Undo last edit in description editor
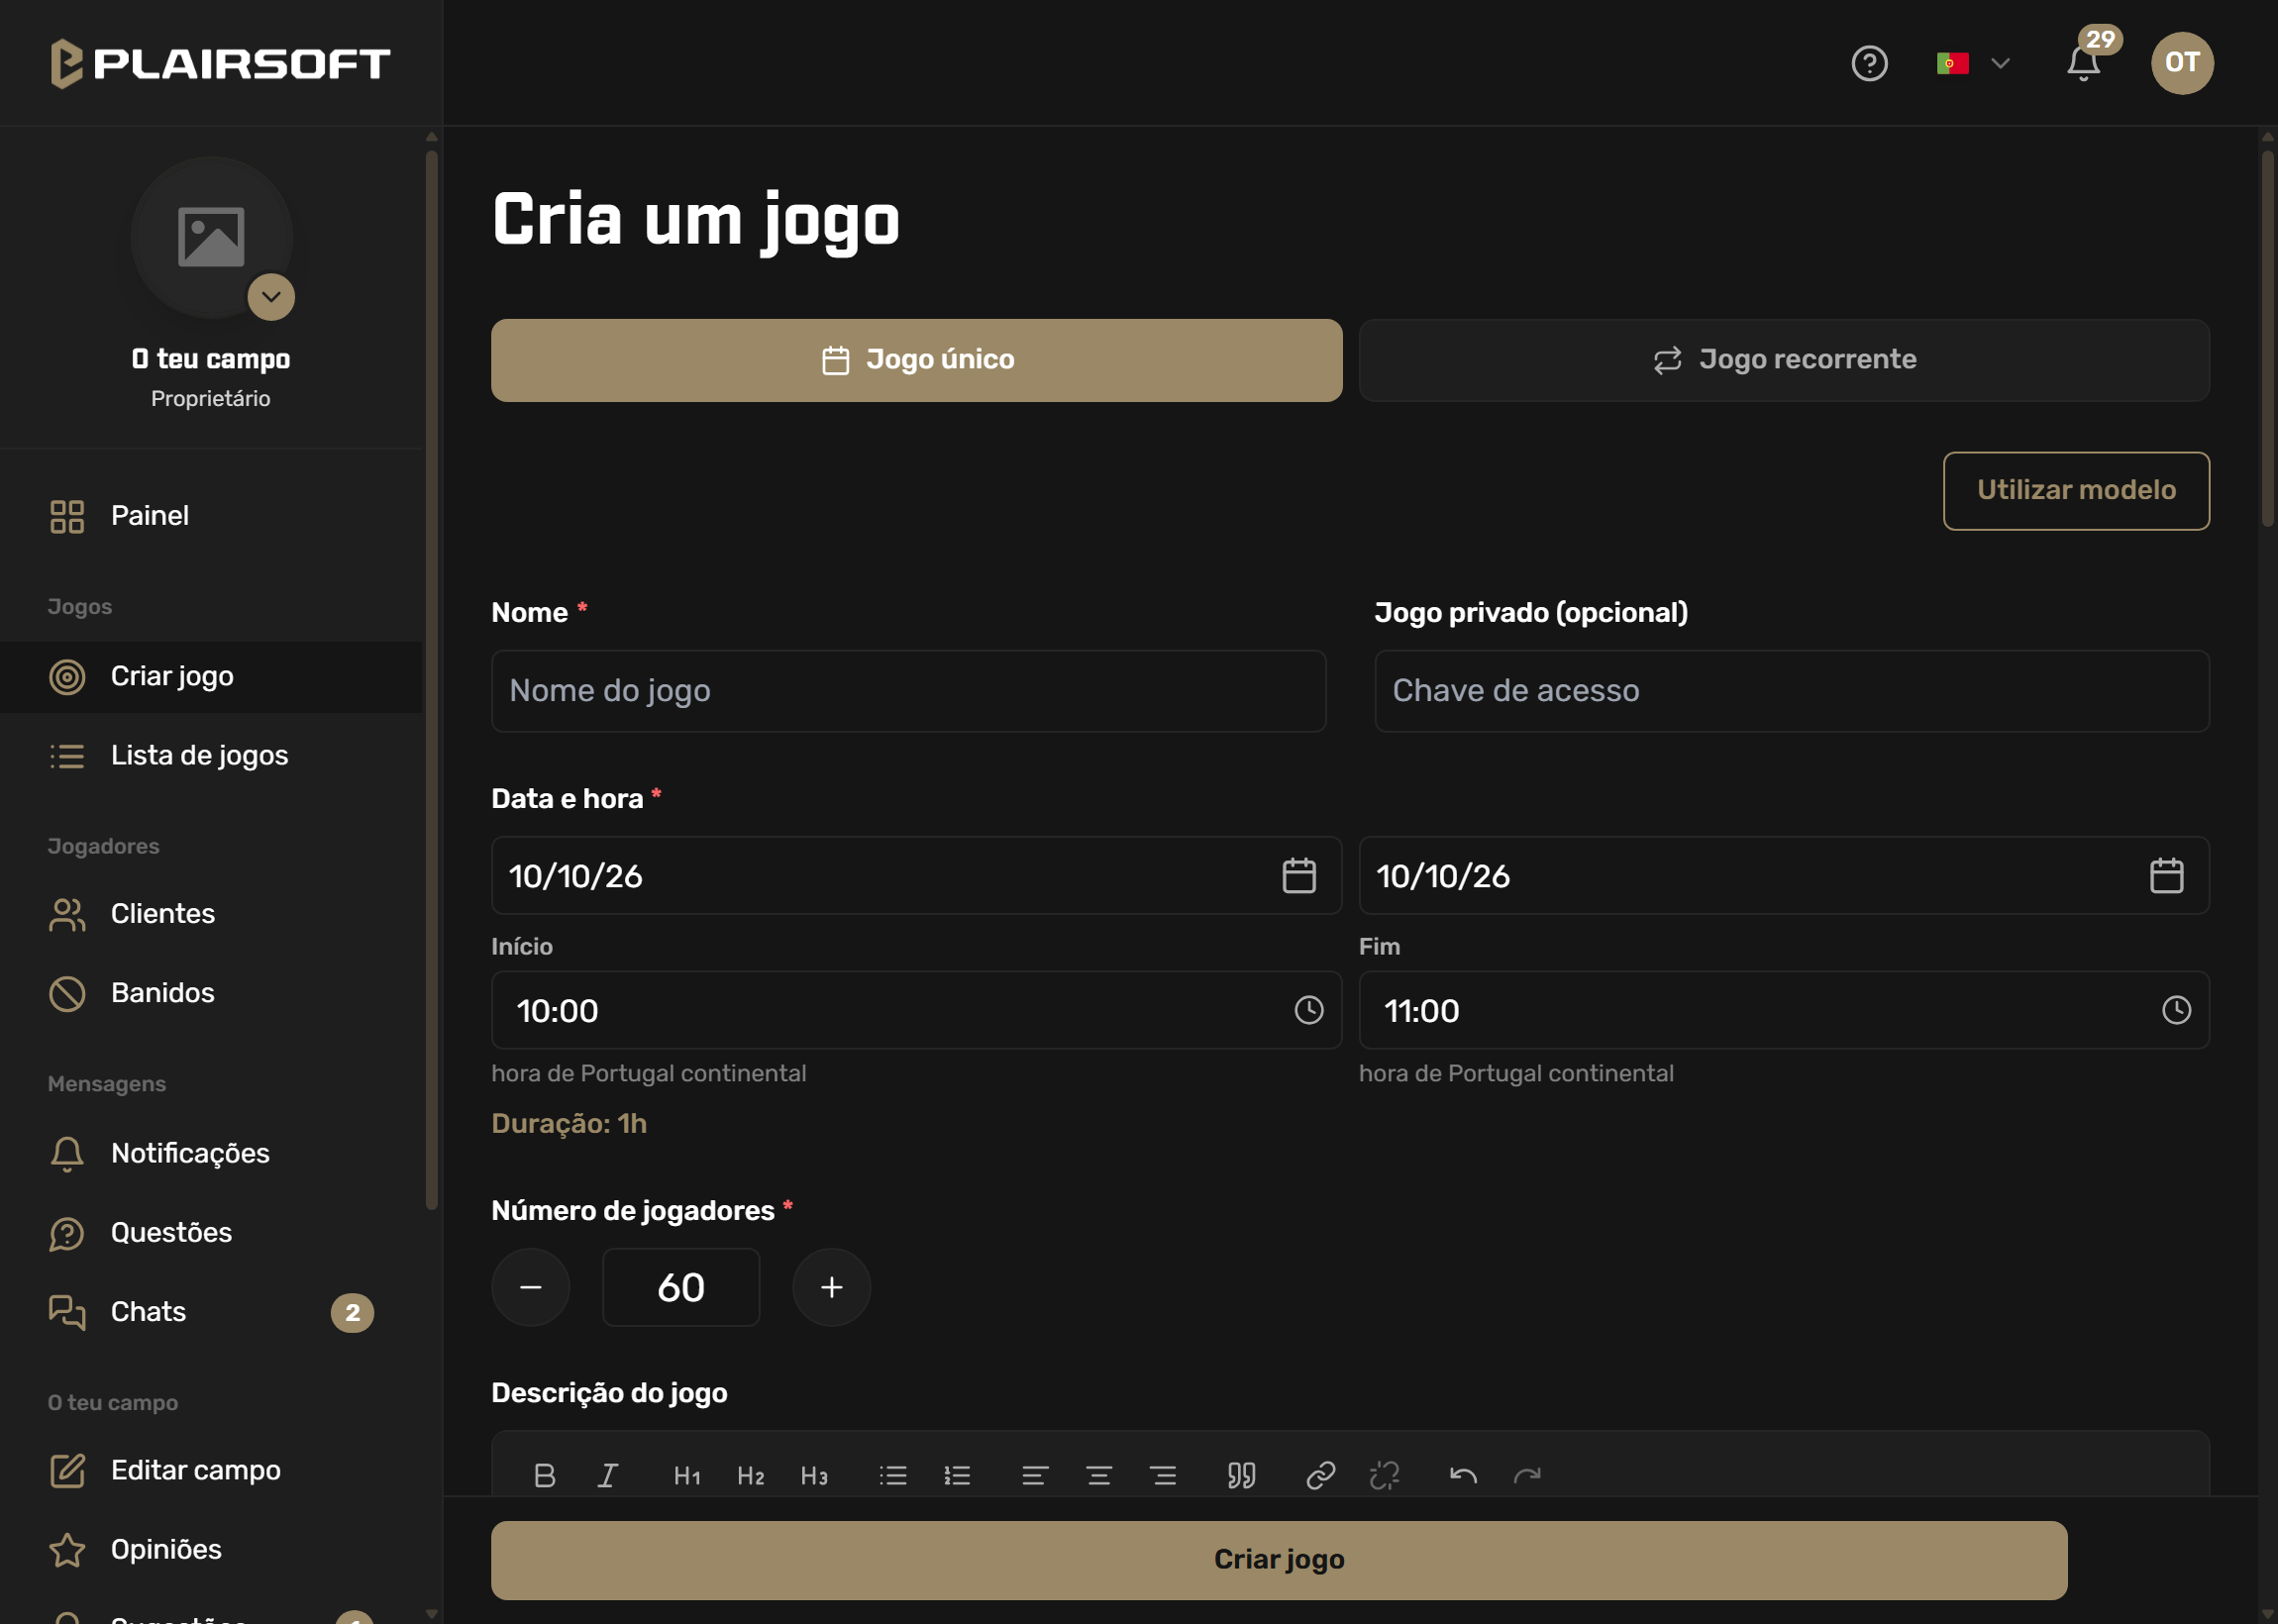The image size is (2278, 1624). pos(1463,1475)
